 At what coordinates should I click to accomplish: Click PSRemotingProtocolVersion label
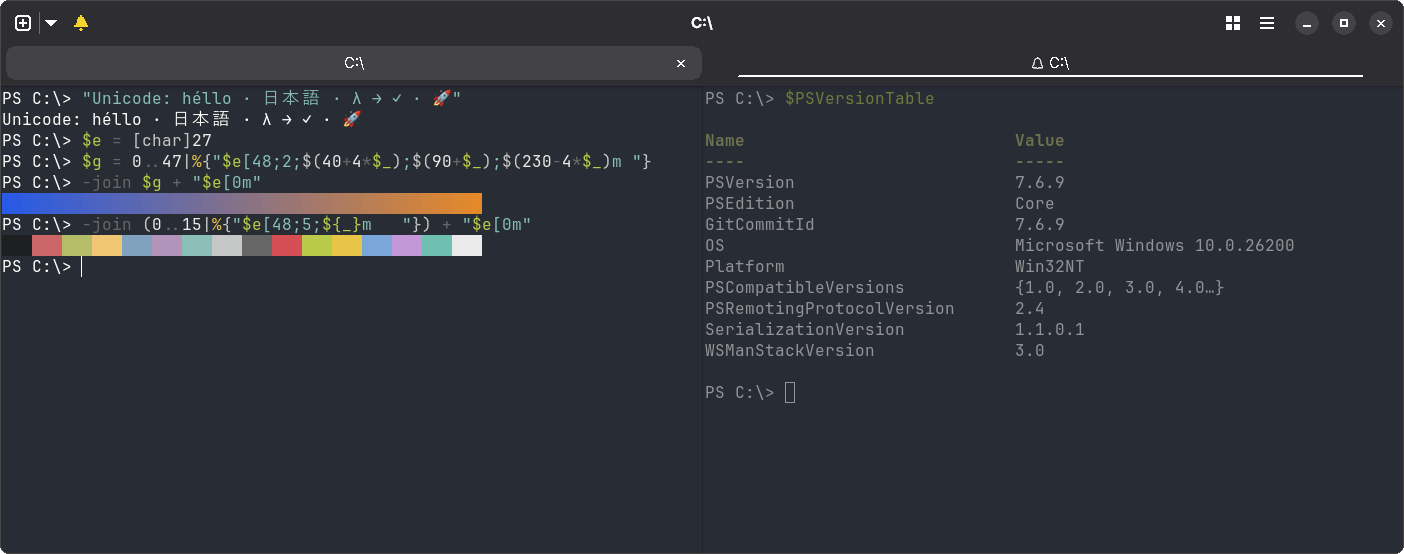pos(830,309)
